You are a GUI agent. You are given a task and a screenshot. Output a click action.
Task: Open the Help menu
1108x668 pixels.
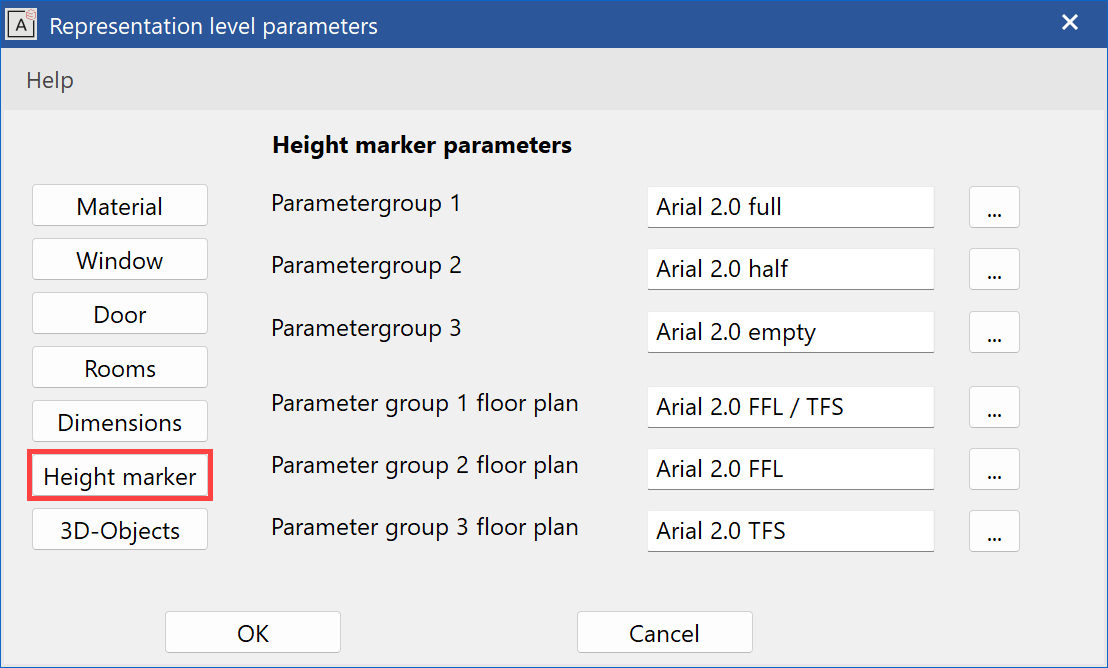tap(49, 80)
